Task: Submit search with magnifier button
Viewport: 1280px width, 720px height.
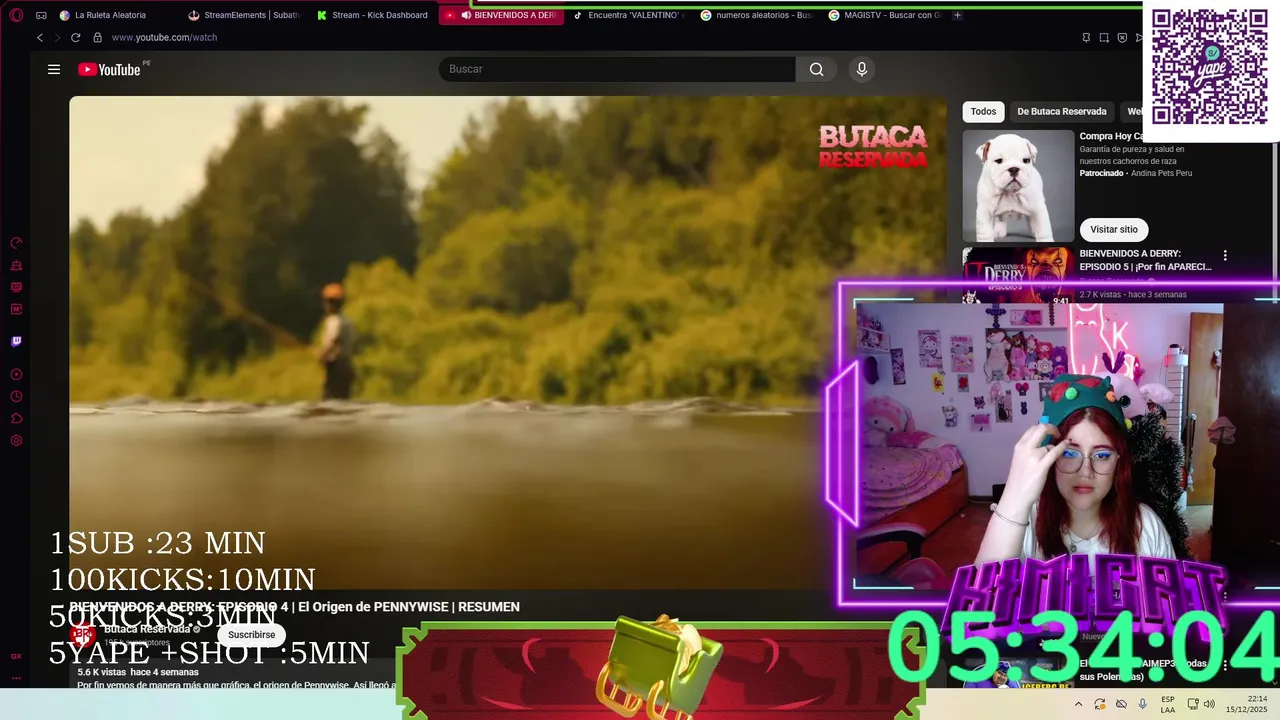Action: click(x=816, y=69)
